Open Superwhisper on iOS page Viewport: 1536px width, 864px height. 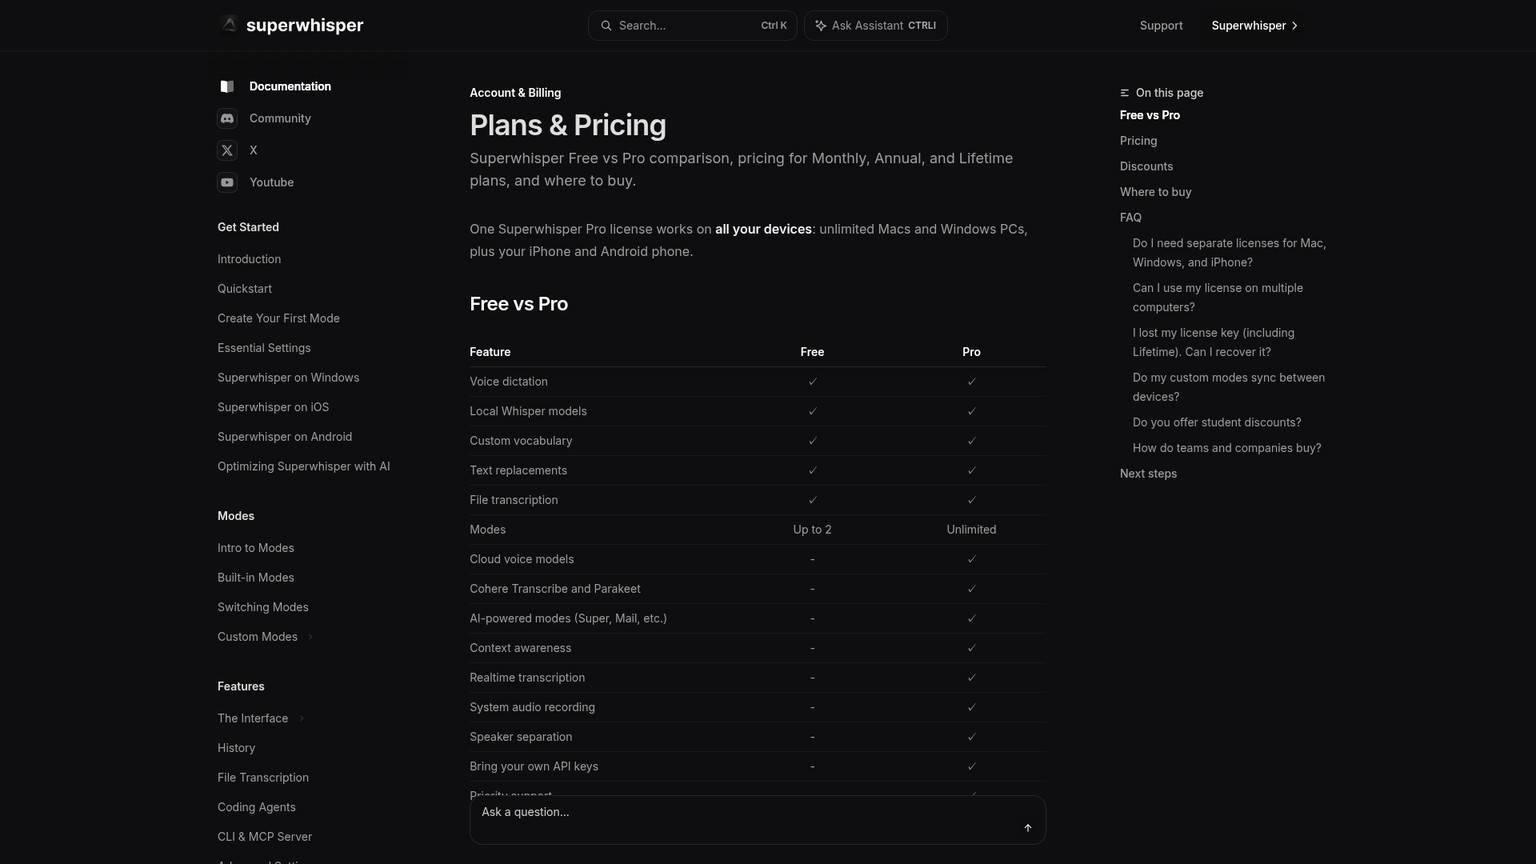point(273,407)
